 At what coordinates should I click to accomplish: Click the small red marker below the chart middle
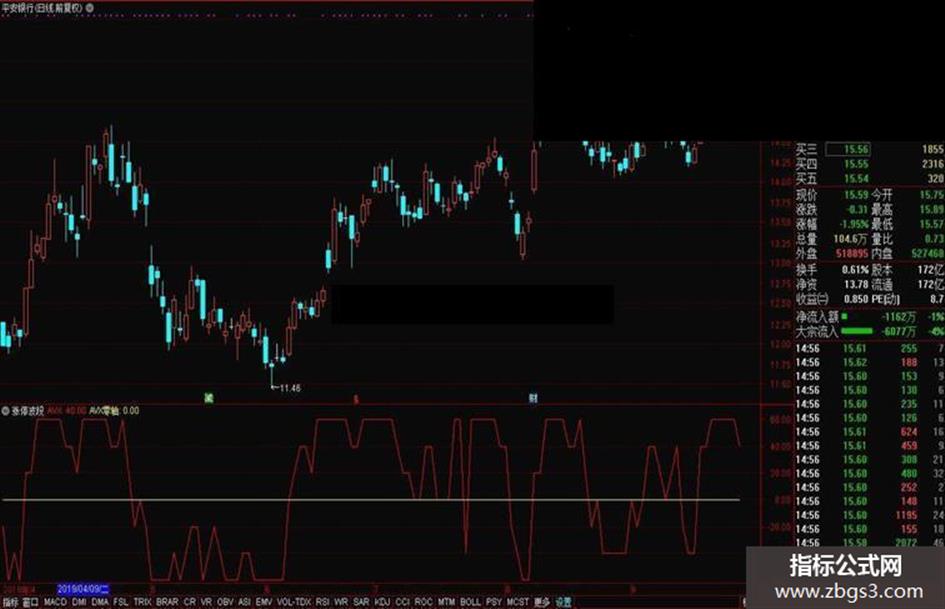click(x=356, y=399)
